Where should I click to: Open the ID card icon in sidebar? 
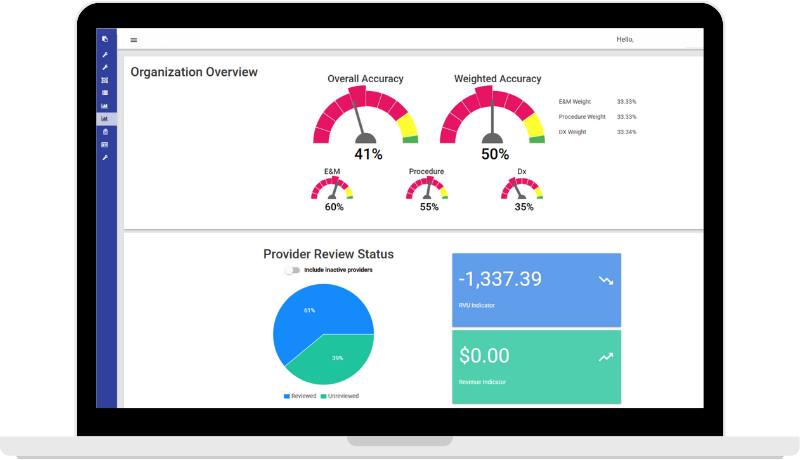pos(105,145)
